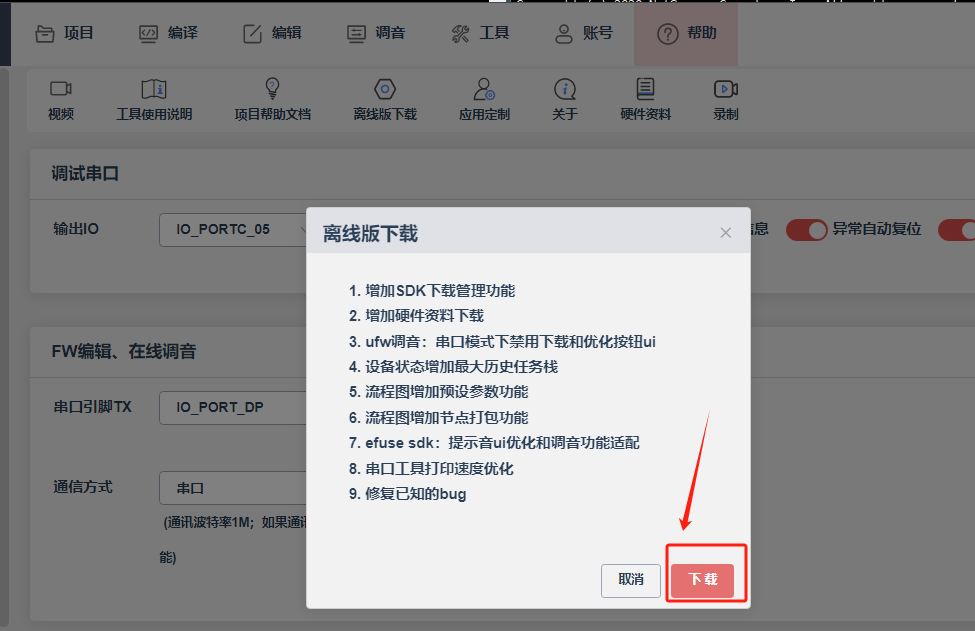The height and width of the screenshot is (631, 975).
Task: Expand the 通信方式 串口 dropdown
Action: pyautogui.click(x=233, y=488)
